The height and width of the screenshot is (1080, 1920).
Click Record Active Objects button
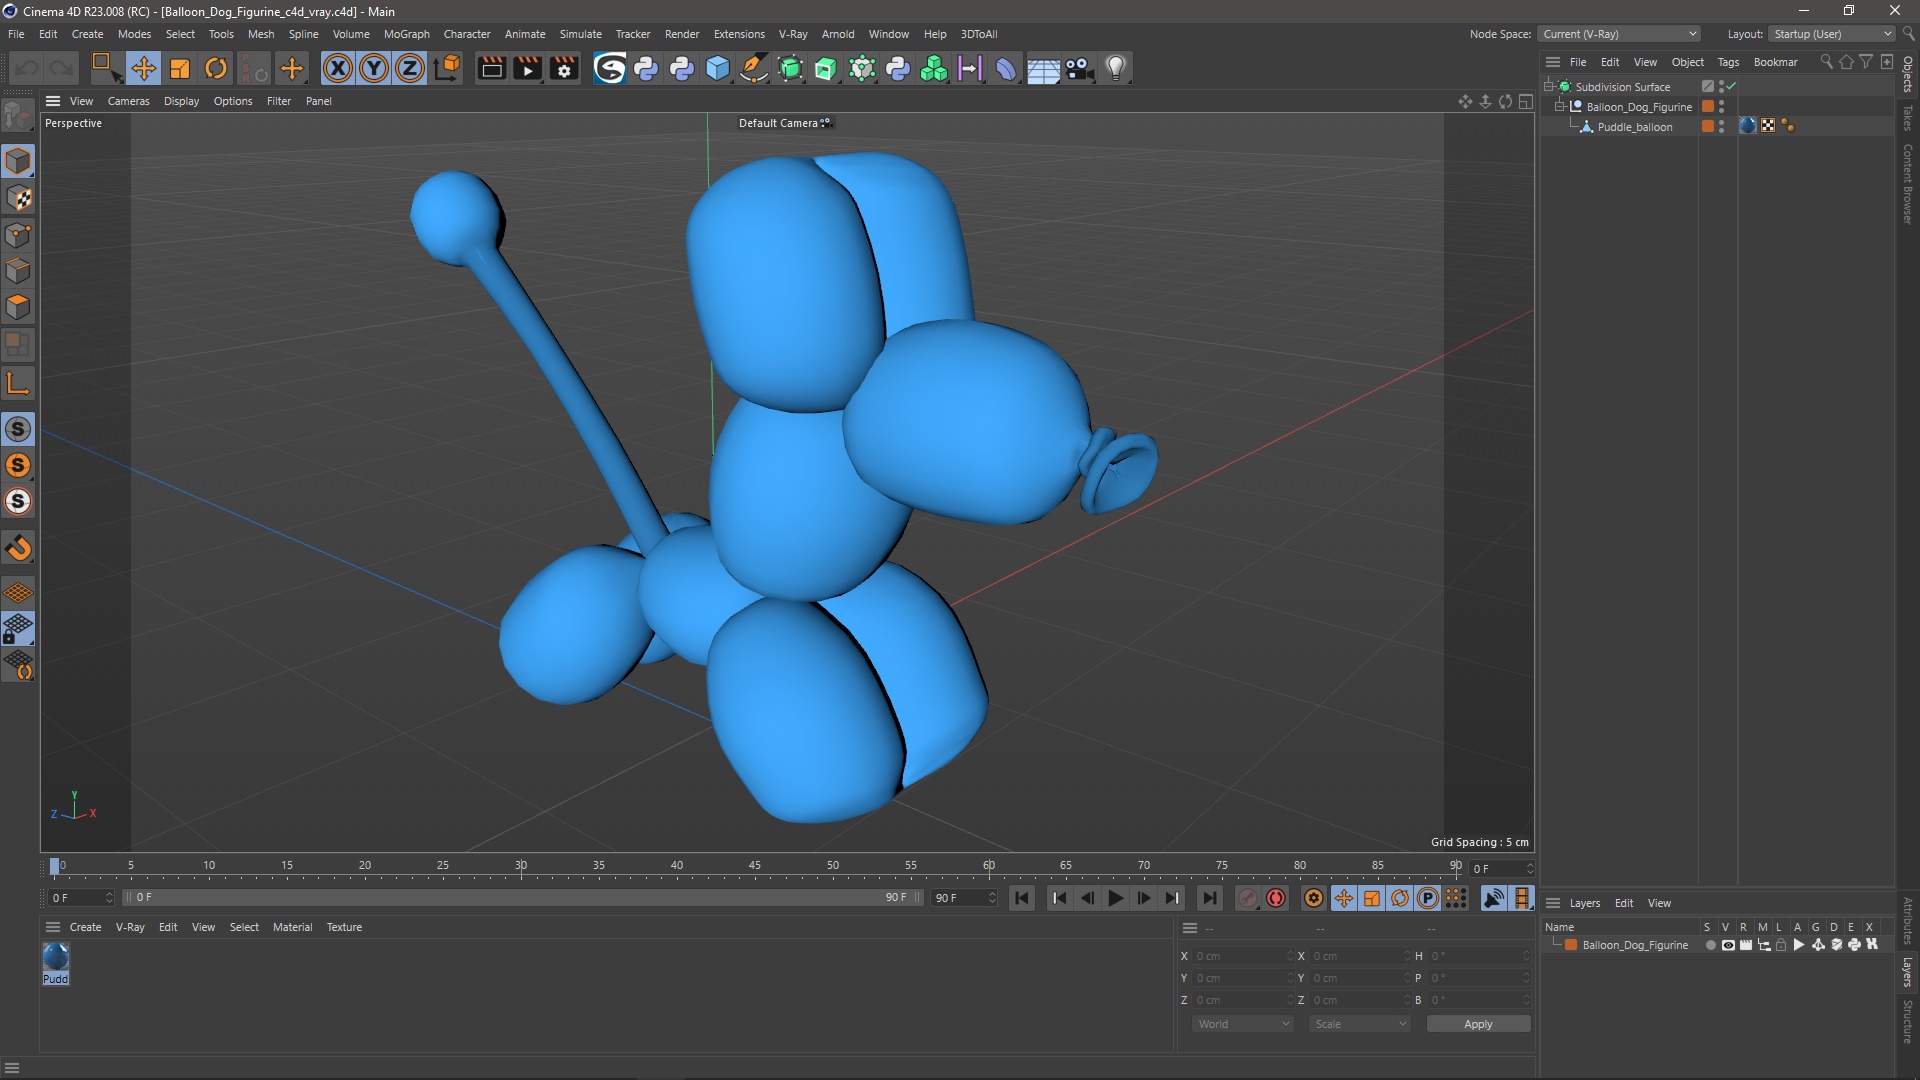[x=1247, y=898]
